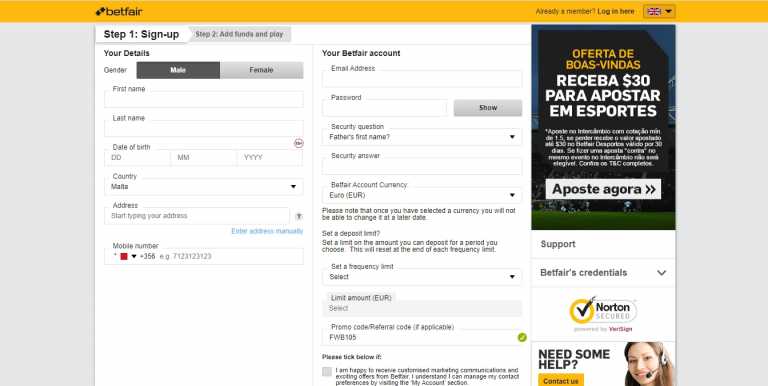Click the Log in here link
The height and width of the screenshot is (386, 768).
(616, 11)
